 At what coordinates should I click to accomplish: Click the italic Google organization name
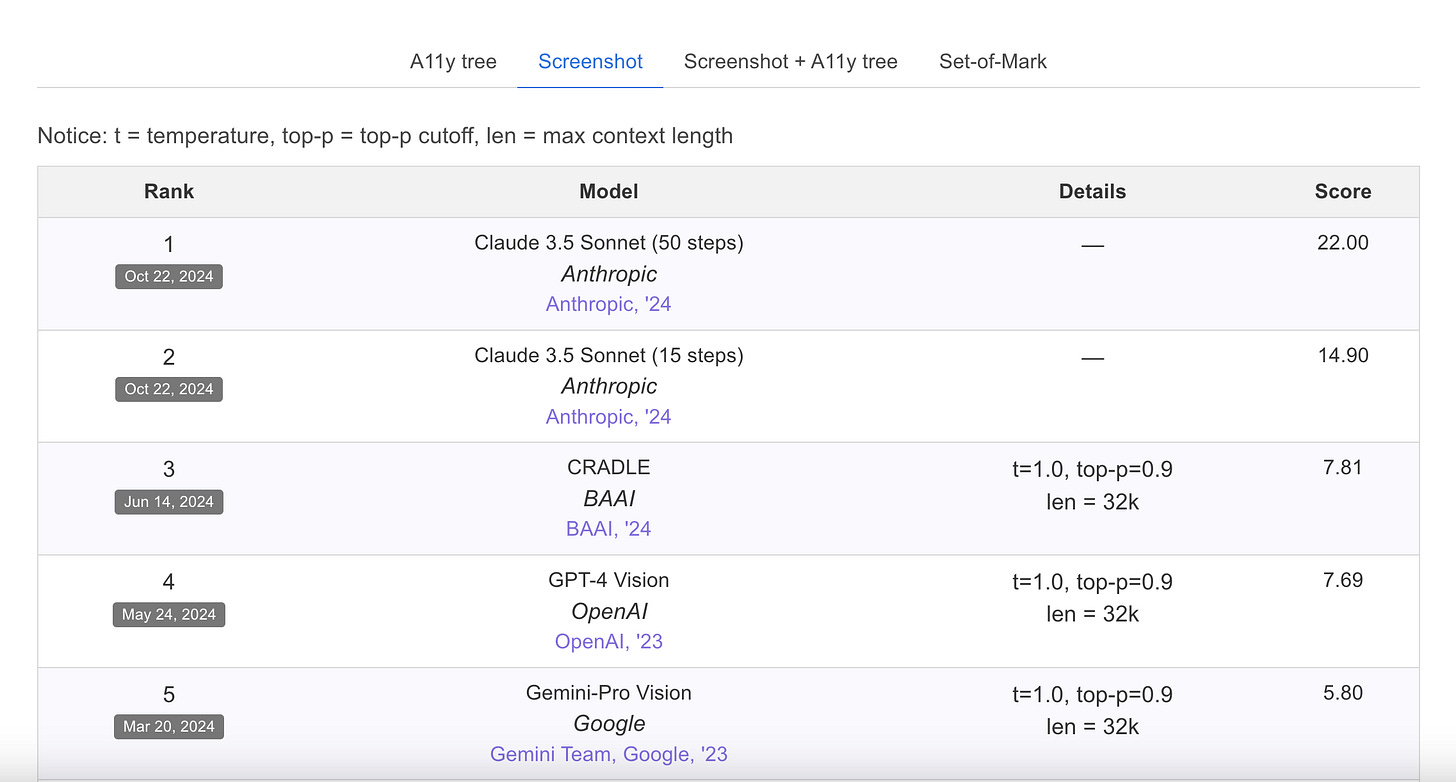(x=609, y=724)
